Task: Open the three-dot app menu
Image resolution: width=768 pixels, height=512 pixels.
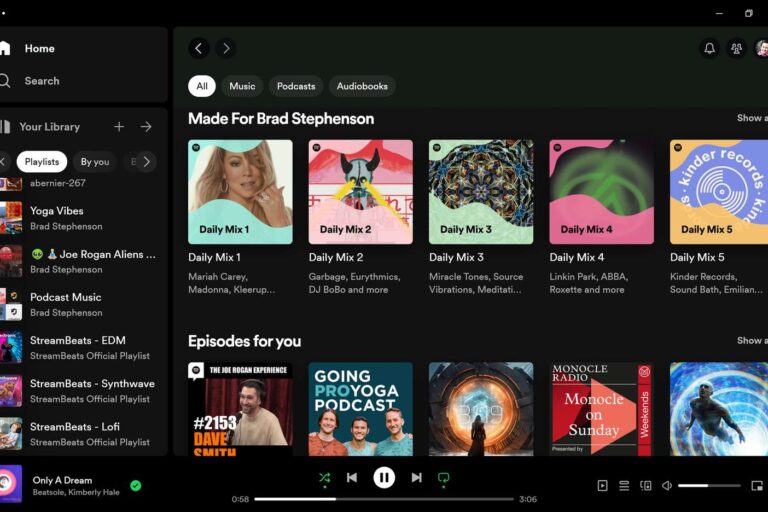Action: tap(2, 13)
